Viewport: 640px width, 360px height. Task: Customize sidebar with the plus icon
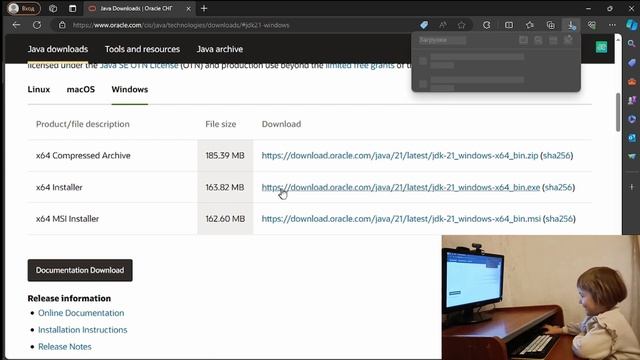[632, 187]
